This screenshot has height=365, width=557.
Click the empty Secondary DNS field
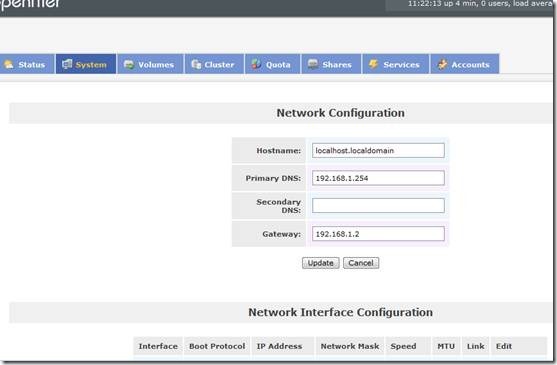[378, 206]
